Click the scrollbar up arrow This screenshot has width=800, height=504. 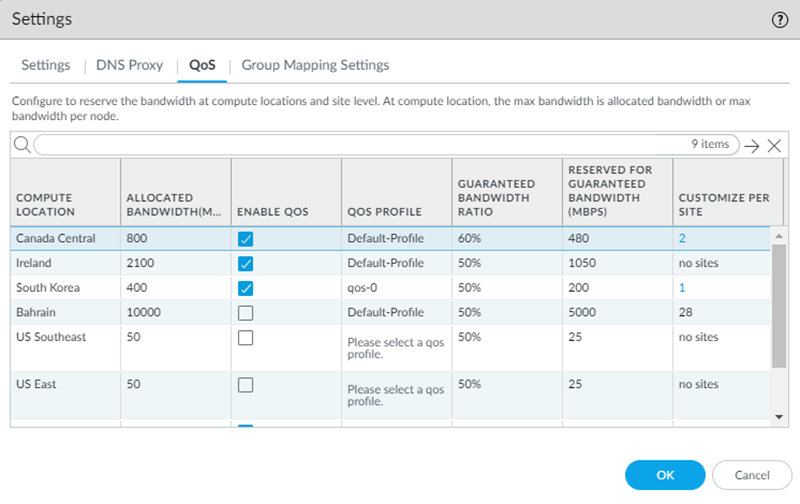tap(779, 235)
